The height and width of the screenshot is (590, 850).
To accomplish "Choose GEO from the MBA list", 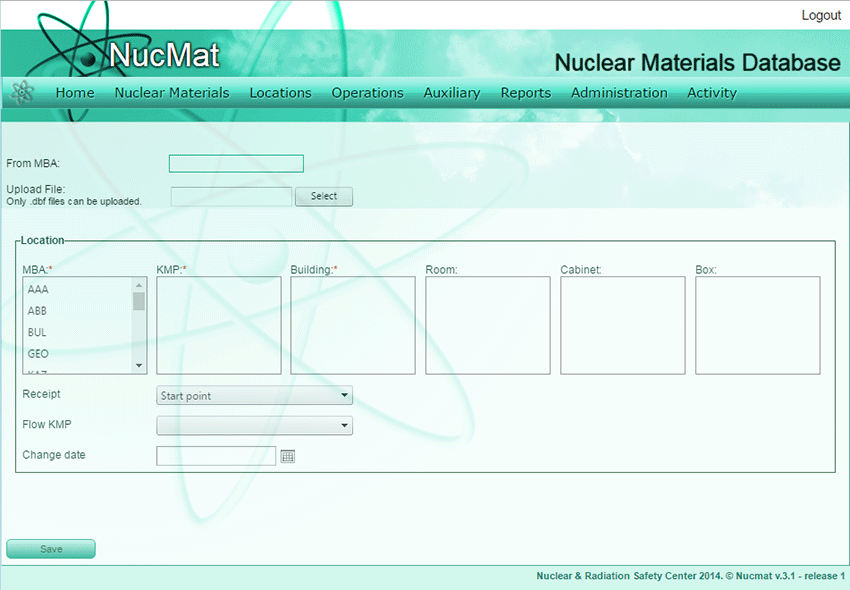I will pyautogui.click(x=38, y=353).
